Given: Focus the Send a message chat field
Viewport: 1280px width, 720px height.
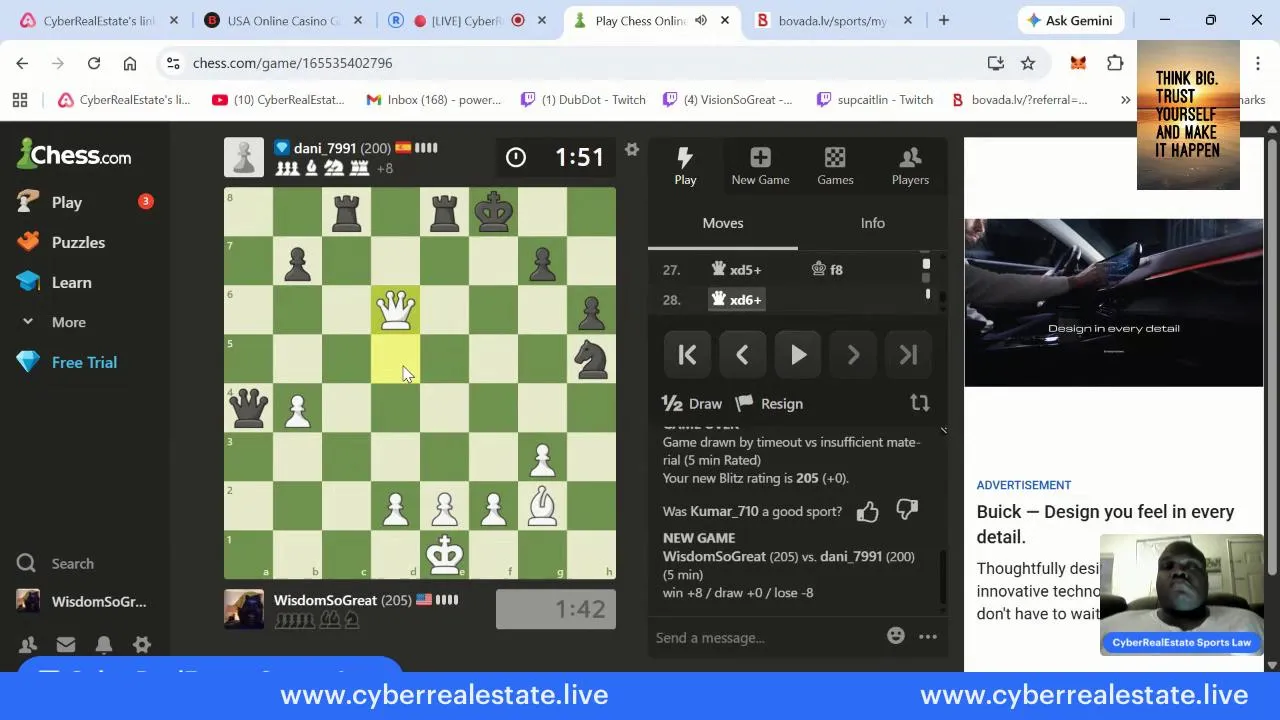Looking at the screenshot, I should (x=765, y=637).
